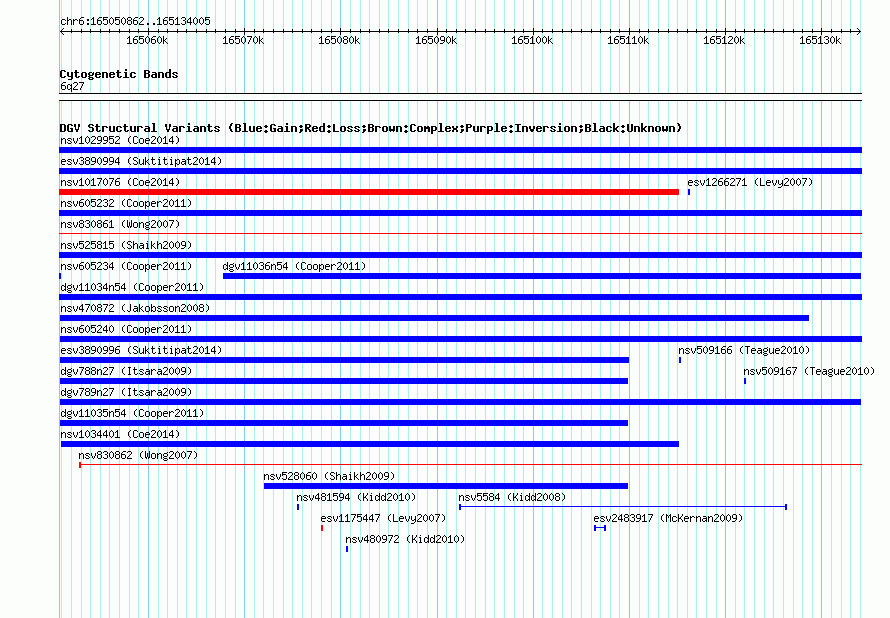890x618 pixels.
Task: Select the nsv528060 (Shaikh2009) blue bar
Action: click(x=446, y=486)
